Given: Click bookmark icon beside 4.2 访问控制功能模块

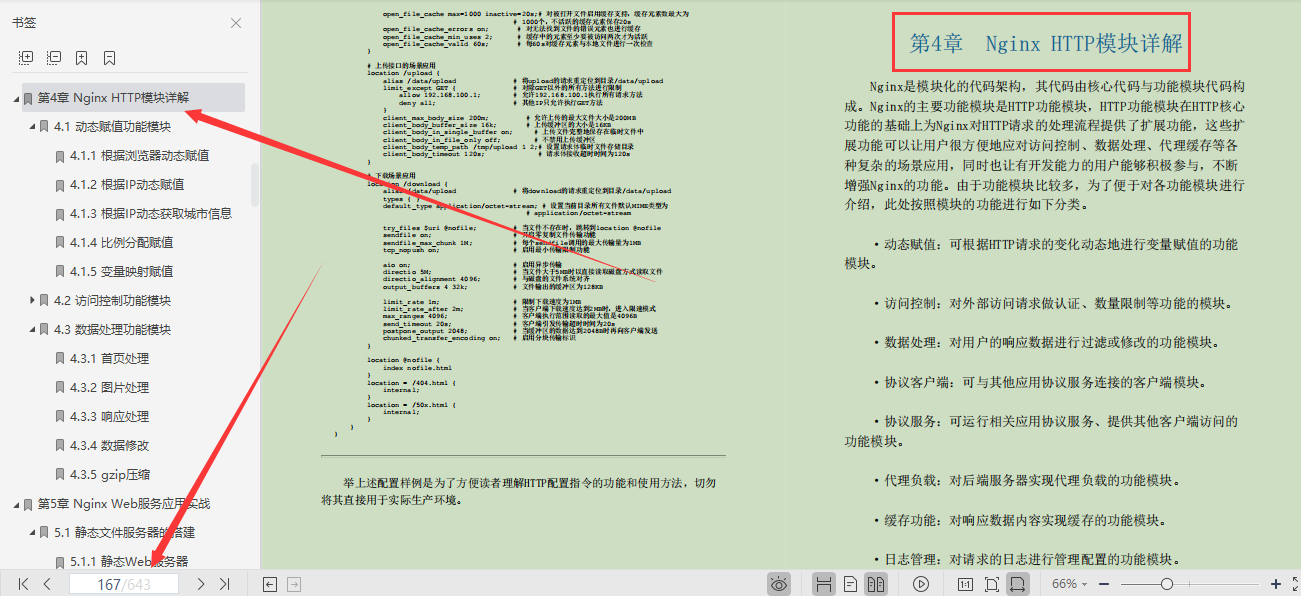Looking at the screenshot, I should coord(44,300).
